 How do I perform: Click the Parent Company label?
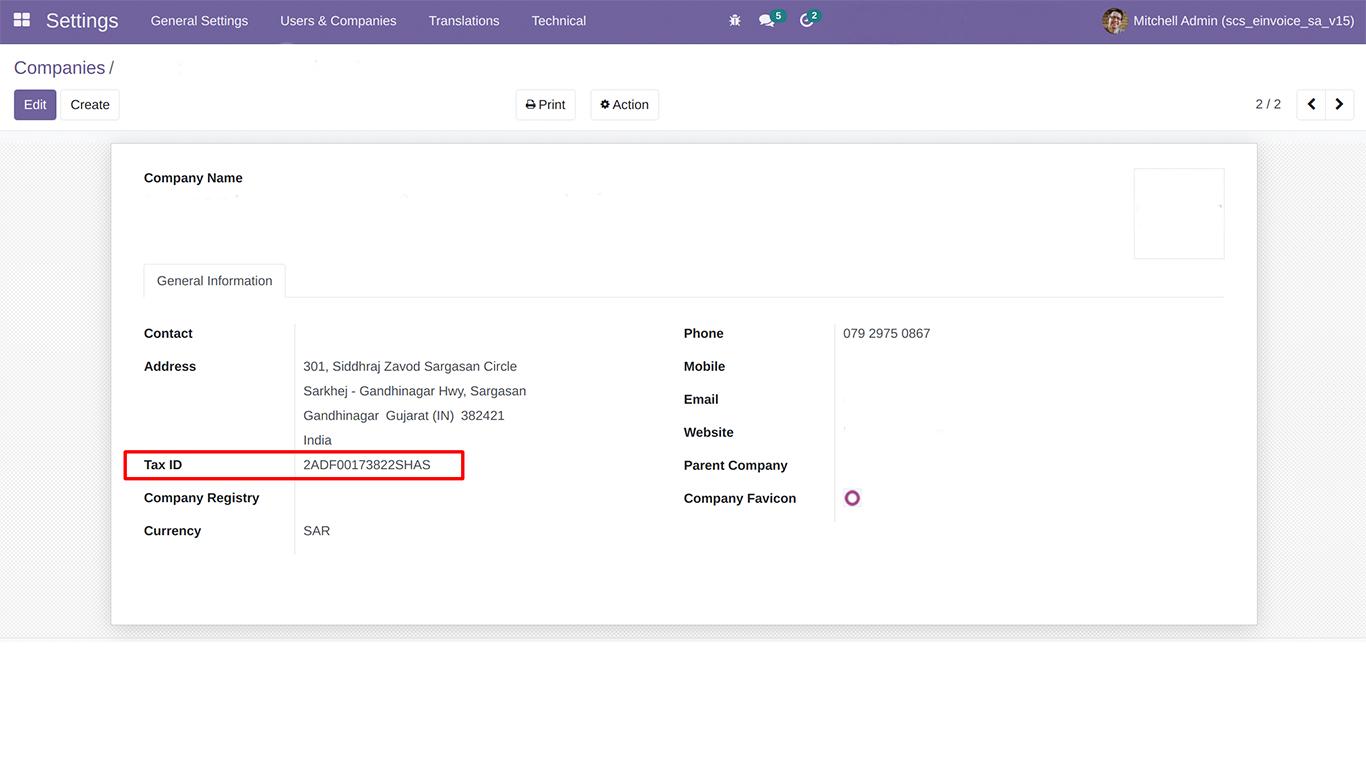pos(736,465)
